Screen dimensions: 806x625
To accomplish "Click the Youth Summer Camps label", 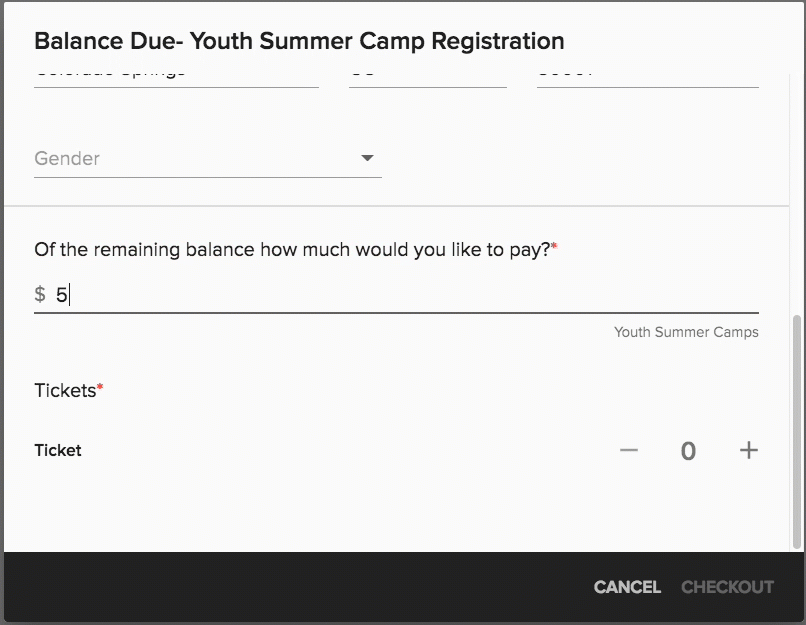I will click(686, 331).
